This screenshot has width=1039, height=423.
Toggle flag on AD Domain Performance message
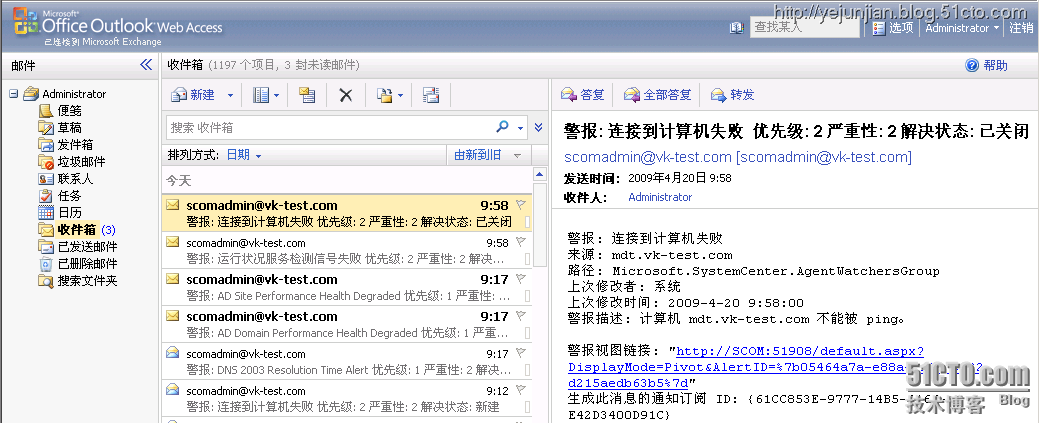pos(521,316)
